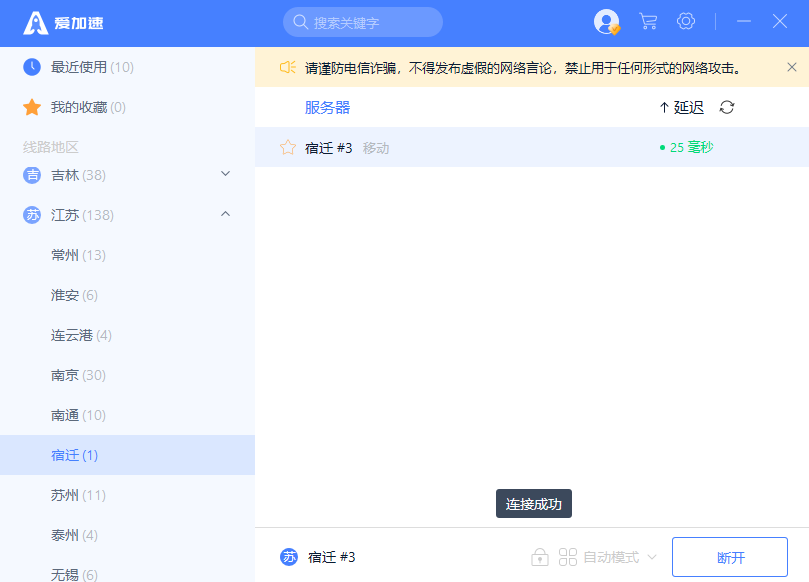Close the yellow notice banner
This screenshot has height=582, width=809.
pyautogui.click(x=792, y=67)
